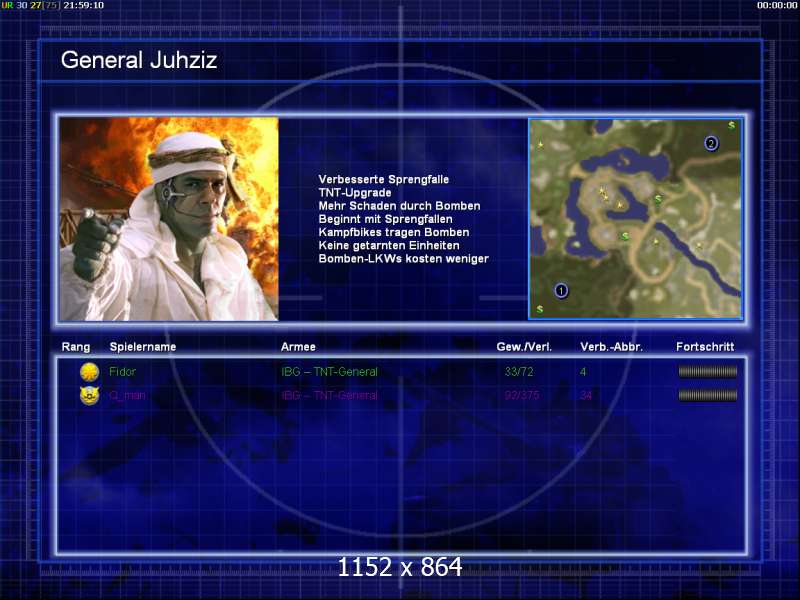Viewport: 800px width, 600px height.
Task: Click the TNT-Upgrade line
Action: coord(355,193)
